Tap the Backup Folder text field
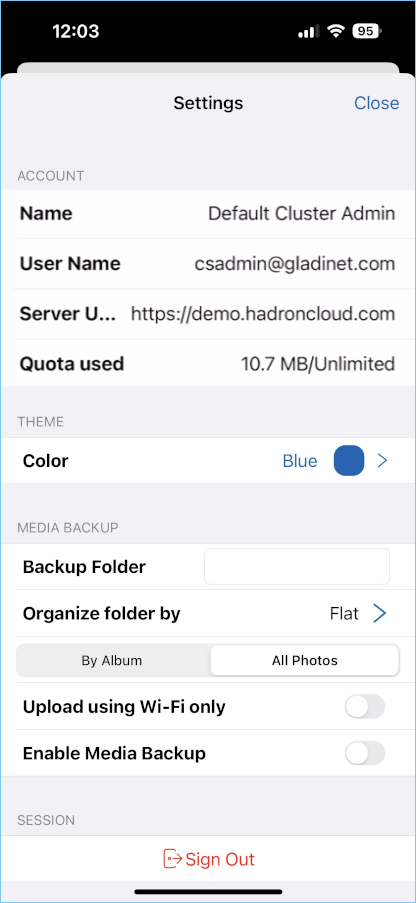416x903 pixels. click(x=297, y=567)
